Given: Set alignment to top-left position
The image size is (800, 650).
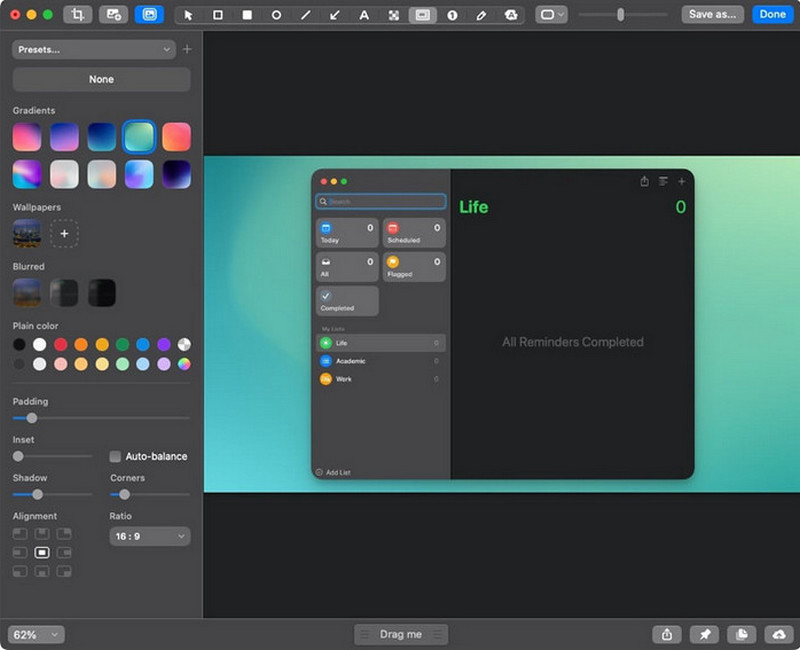Looking at the screenshot, I should (x=20, y=534).
